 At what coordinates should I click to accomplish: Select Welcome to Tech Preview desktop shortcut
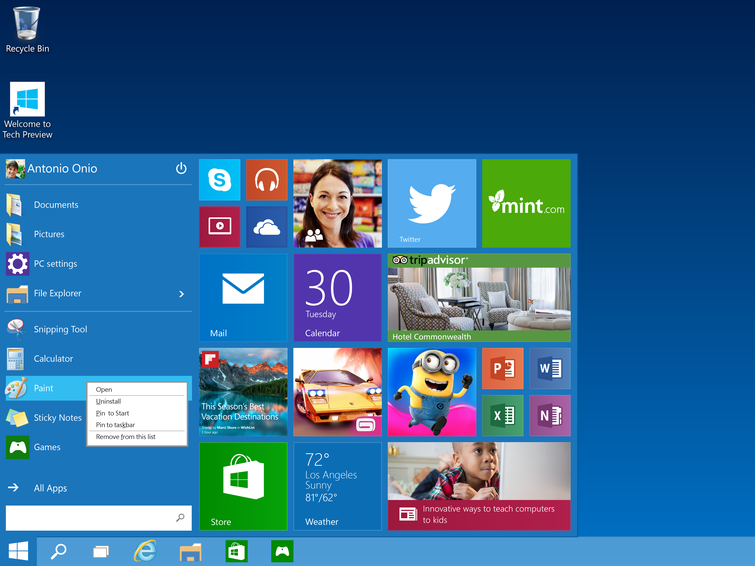pyautogui.click(x=27, y=111)
